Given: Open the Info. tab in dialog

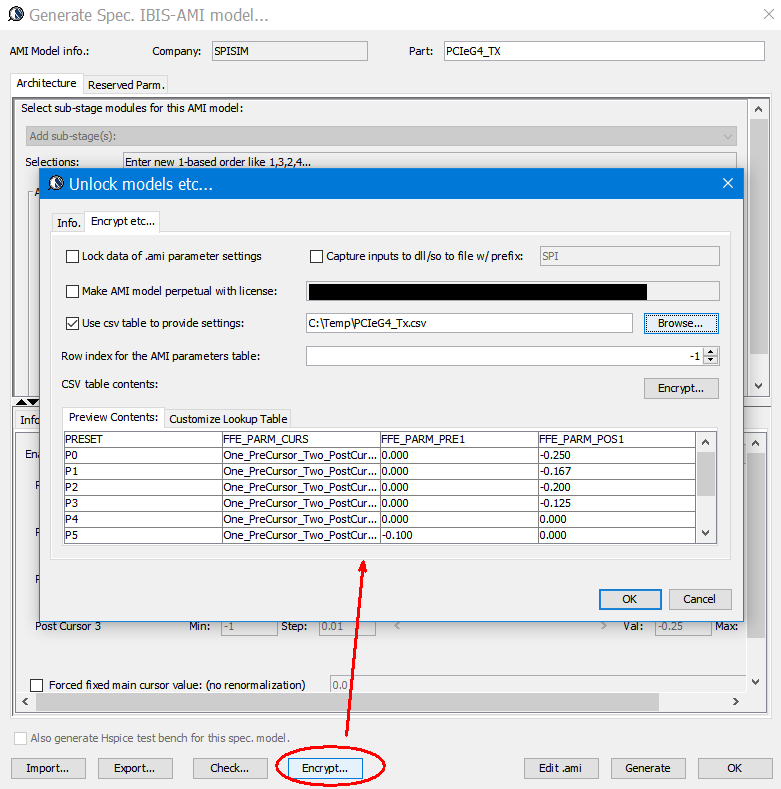Looking at the screenshot, I should click(x=68, y=222).
